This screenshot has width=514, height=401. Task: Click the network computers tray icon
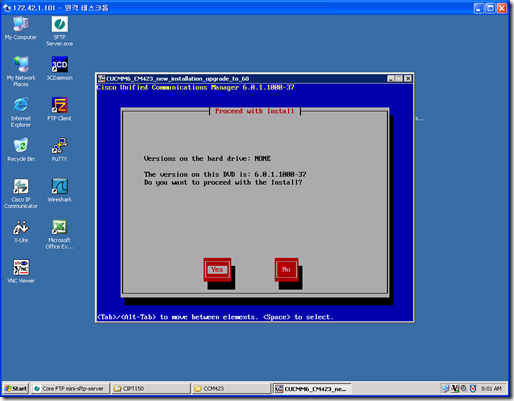(x=446, y=388)
